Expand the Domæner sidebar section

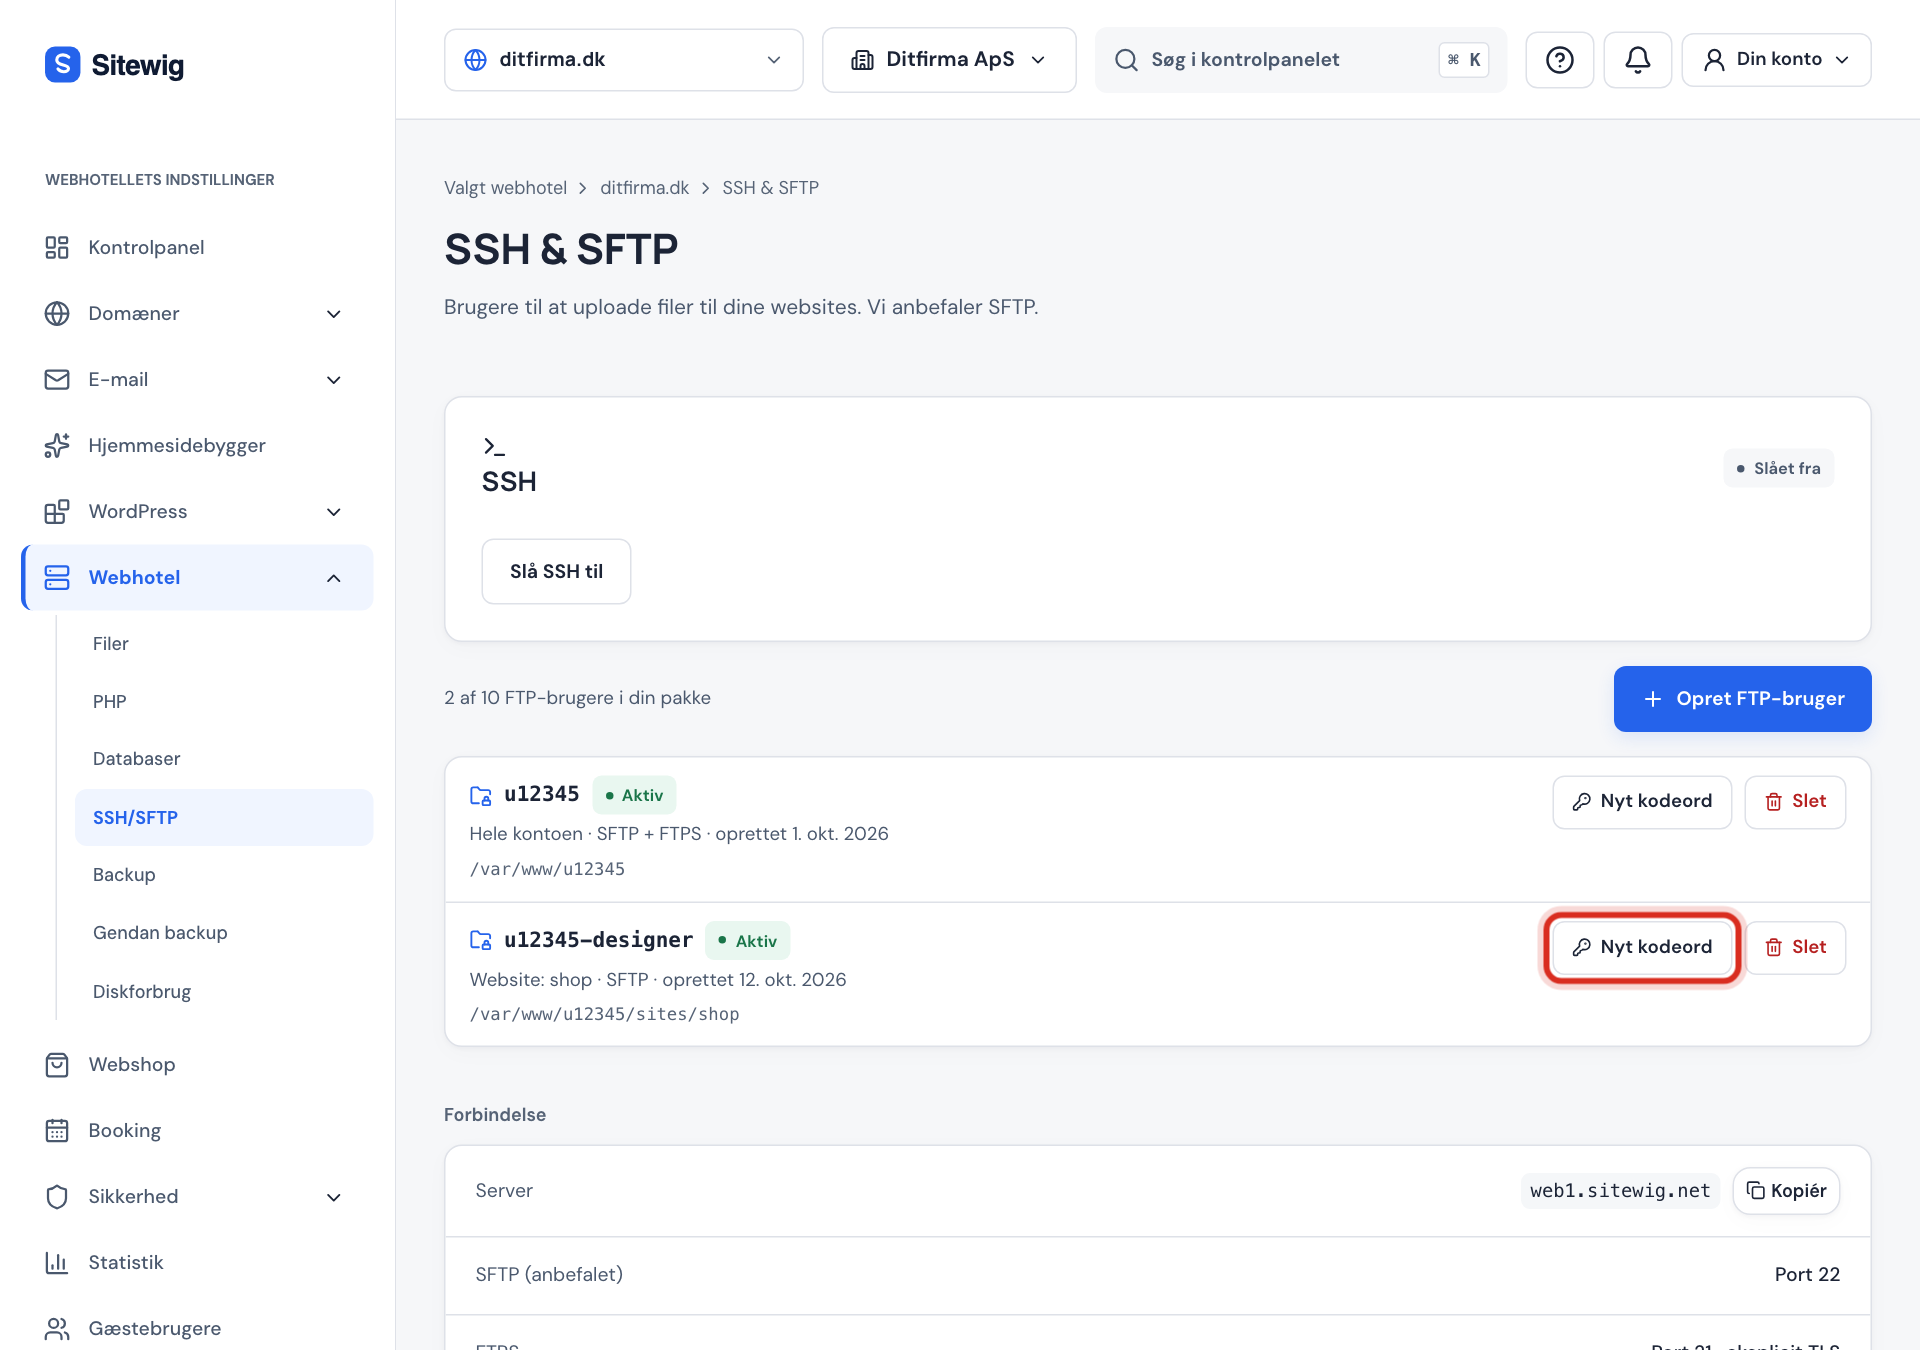point(334,314)
